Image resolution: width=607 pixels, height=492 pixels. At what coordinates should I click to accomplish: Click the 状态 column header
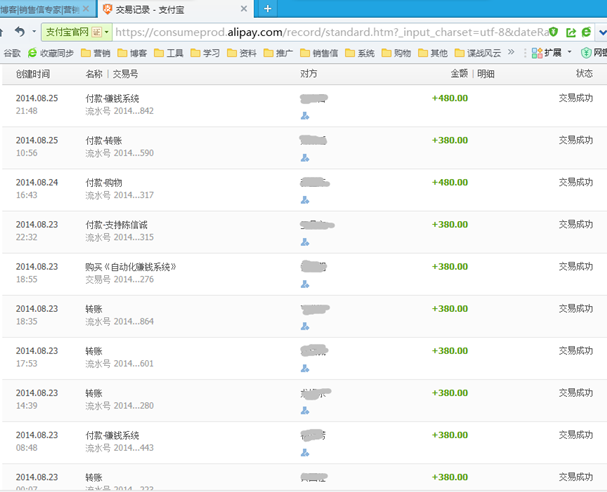click(584, 74)
